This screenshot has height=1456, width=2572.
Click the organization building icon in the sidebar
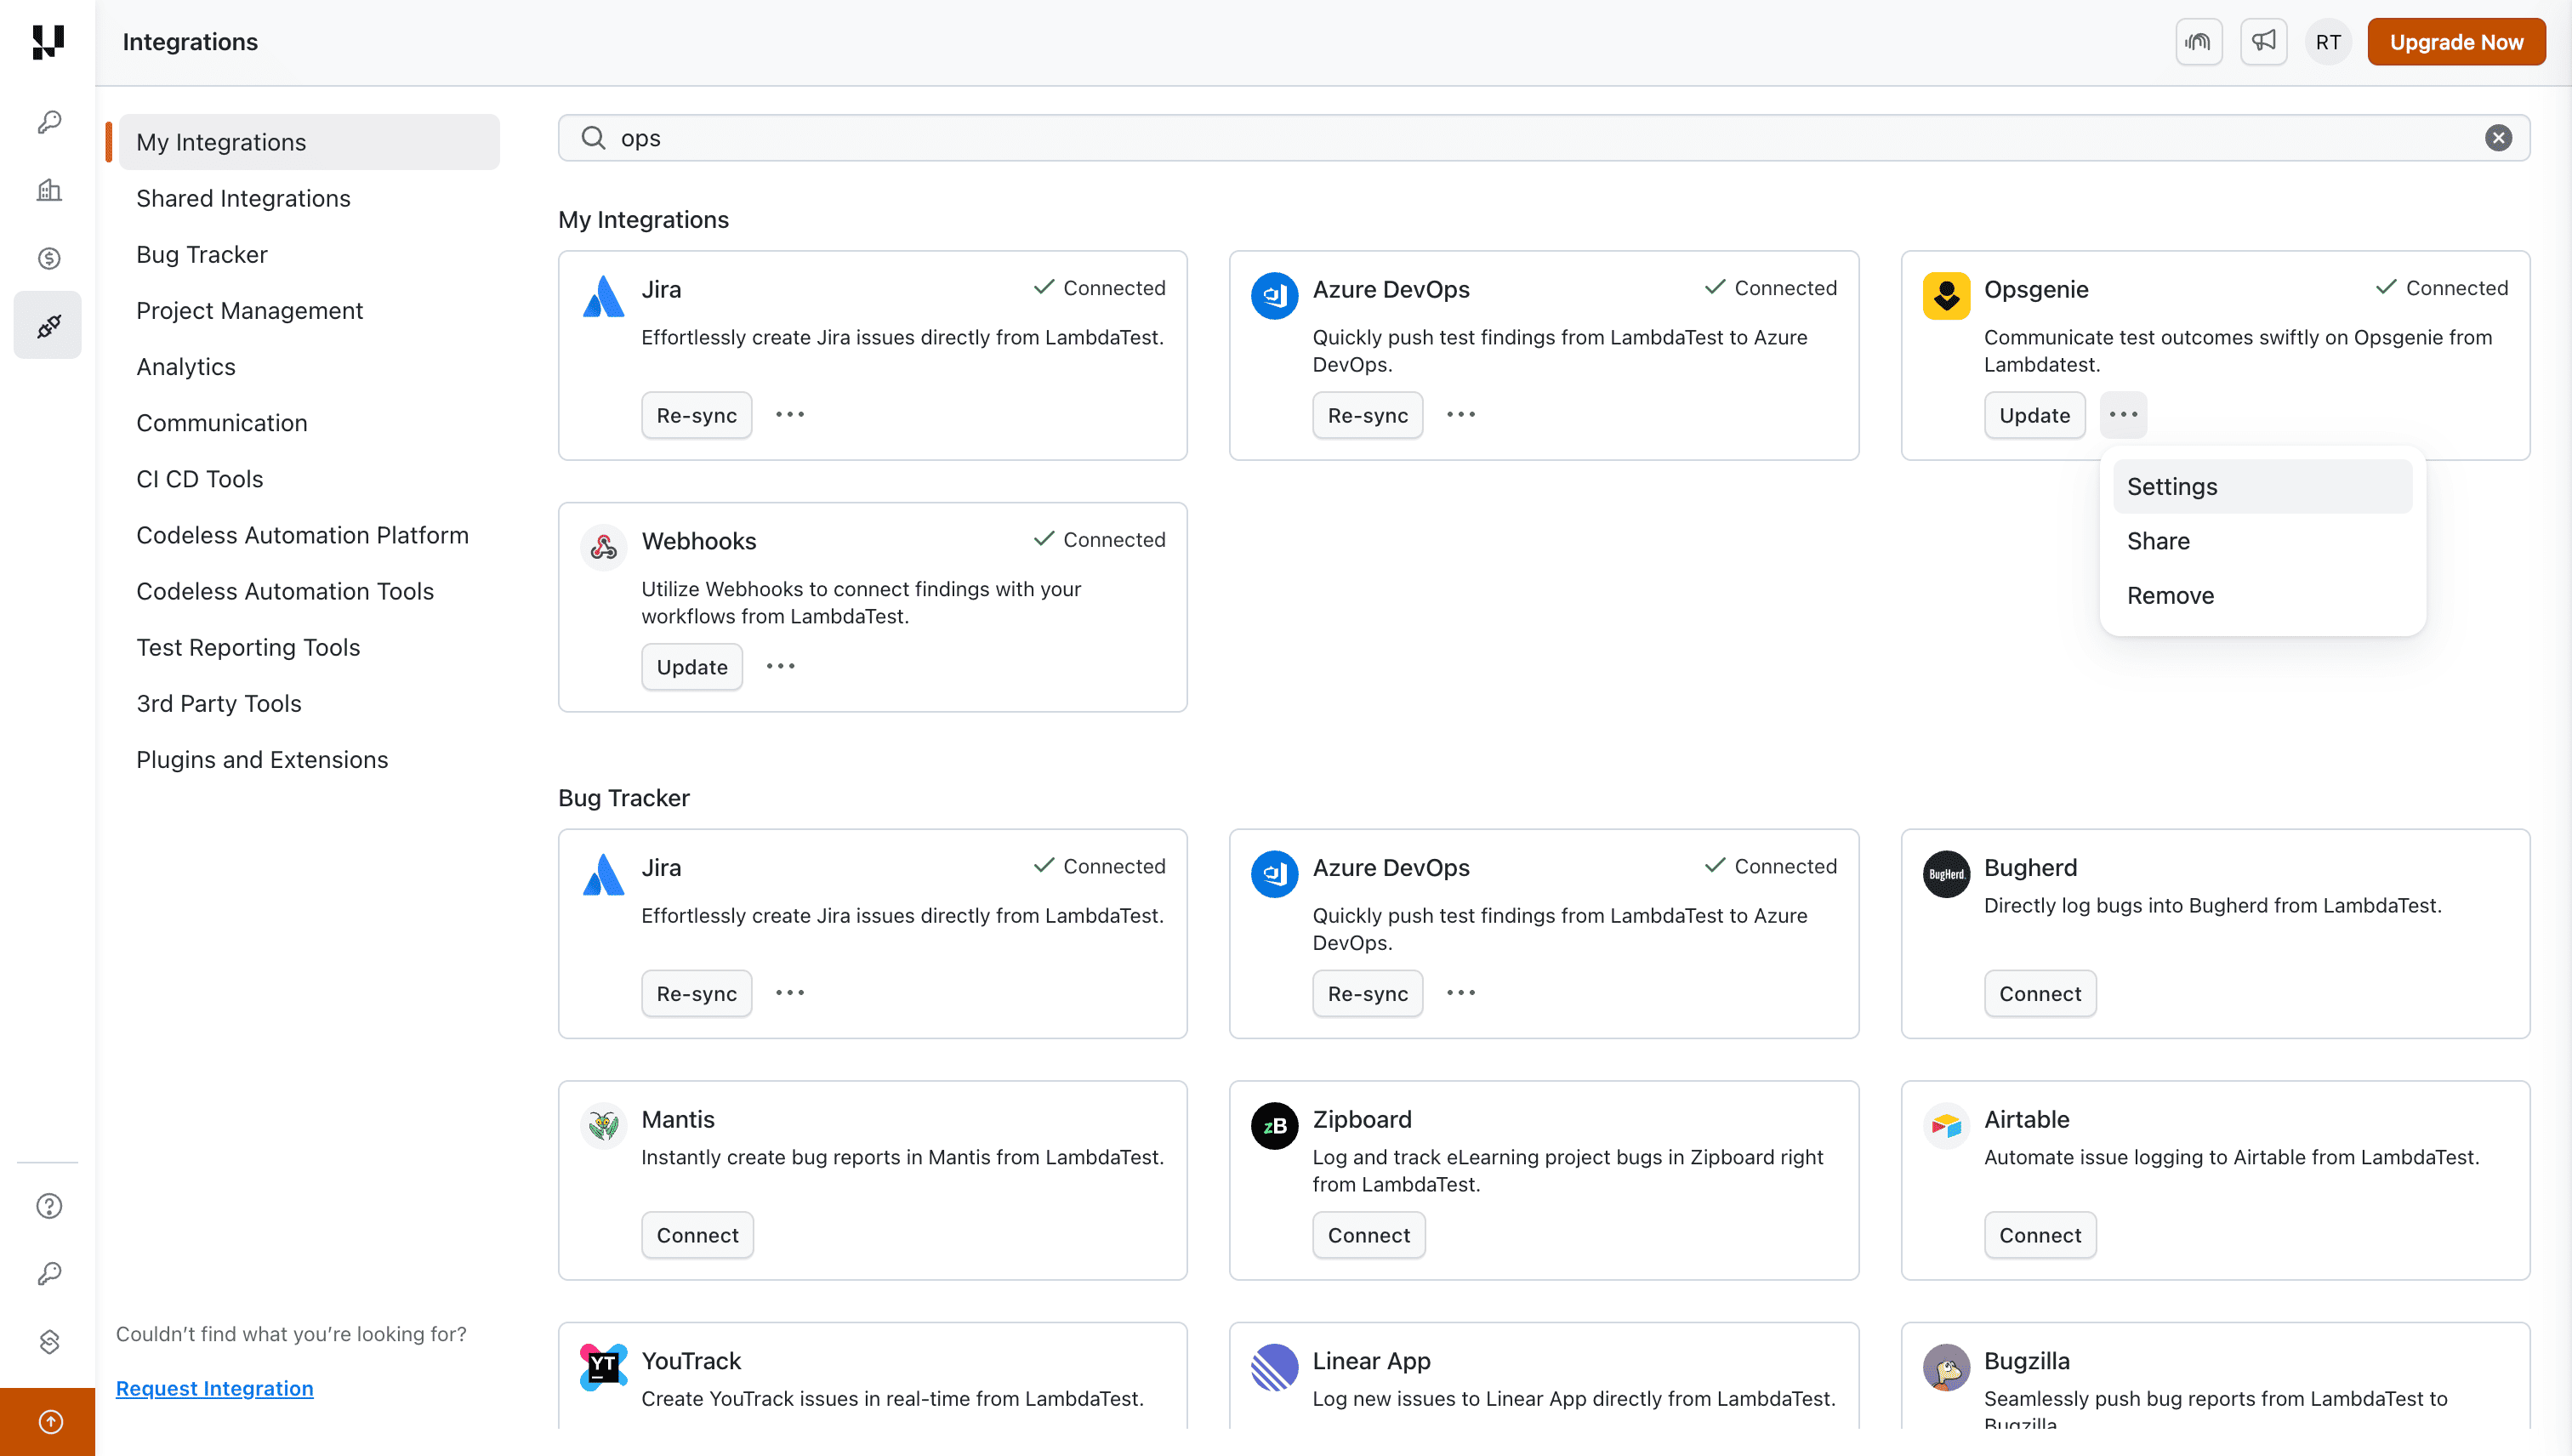pyautogui.click(x=47, y=190)
